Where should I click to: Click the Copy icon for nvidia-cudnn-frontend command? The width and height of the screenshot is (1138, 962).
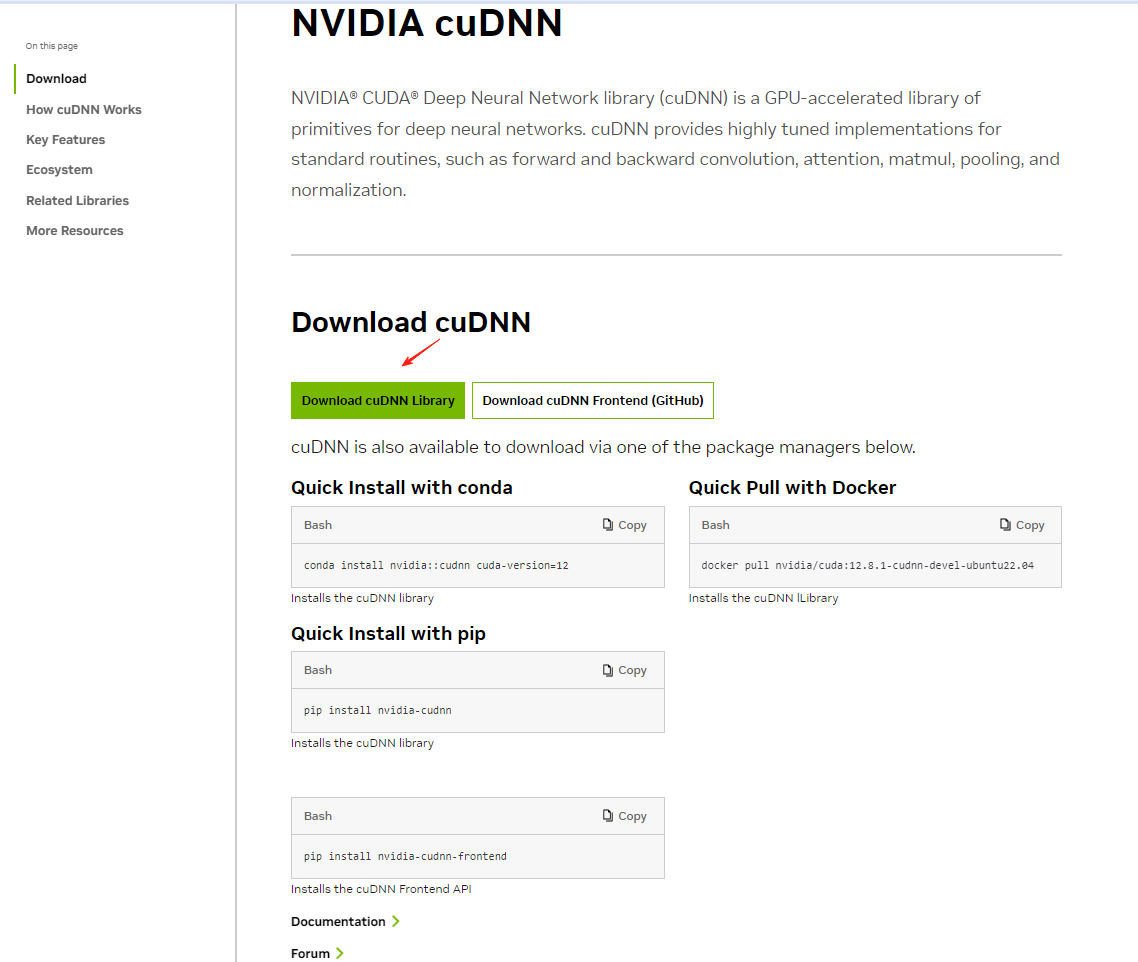[623, 815]
